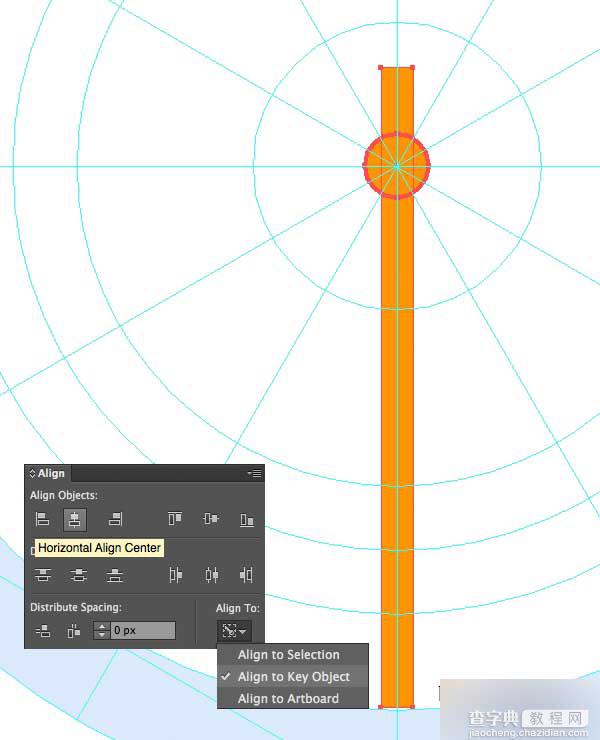Open the Align To dropdown
Image resolution: width=600 pixels, height=740 pixels.
[234, 631]
